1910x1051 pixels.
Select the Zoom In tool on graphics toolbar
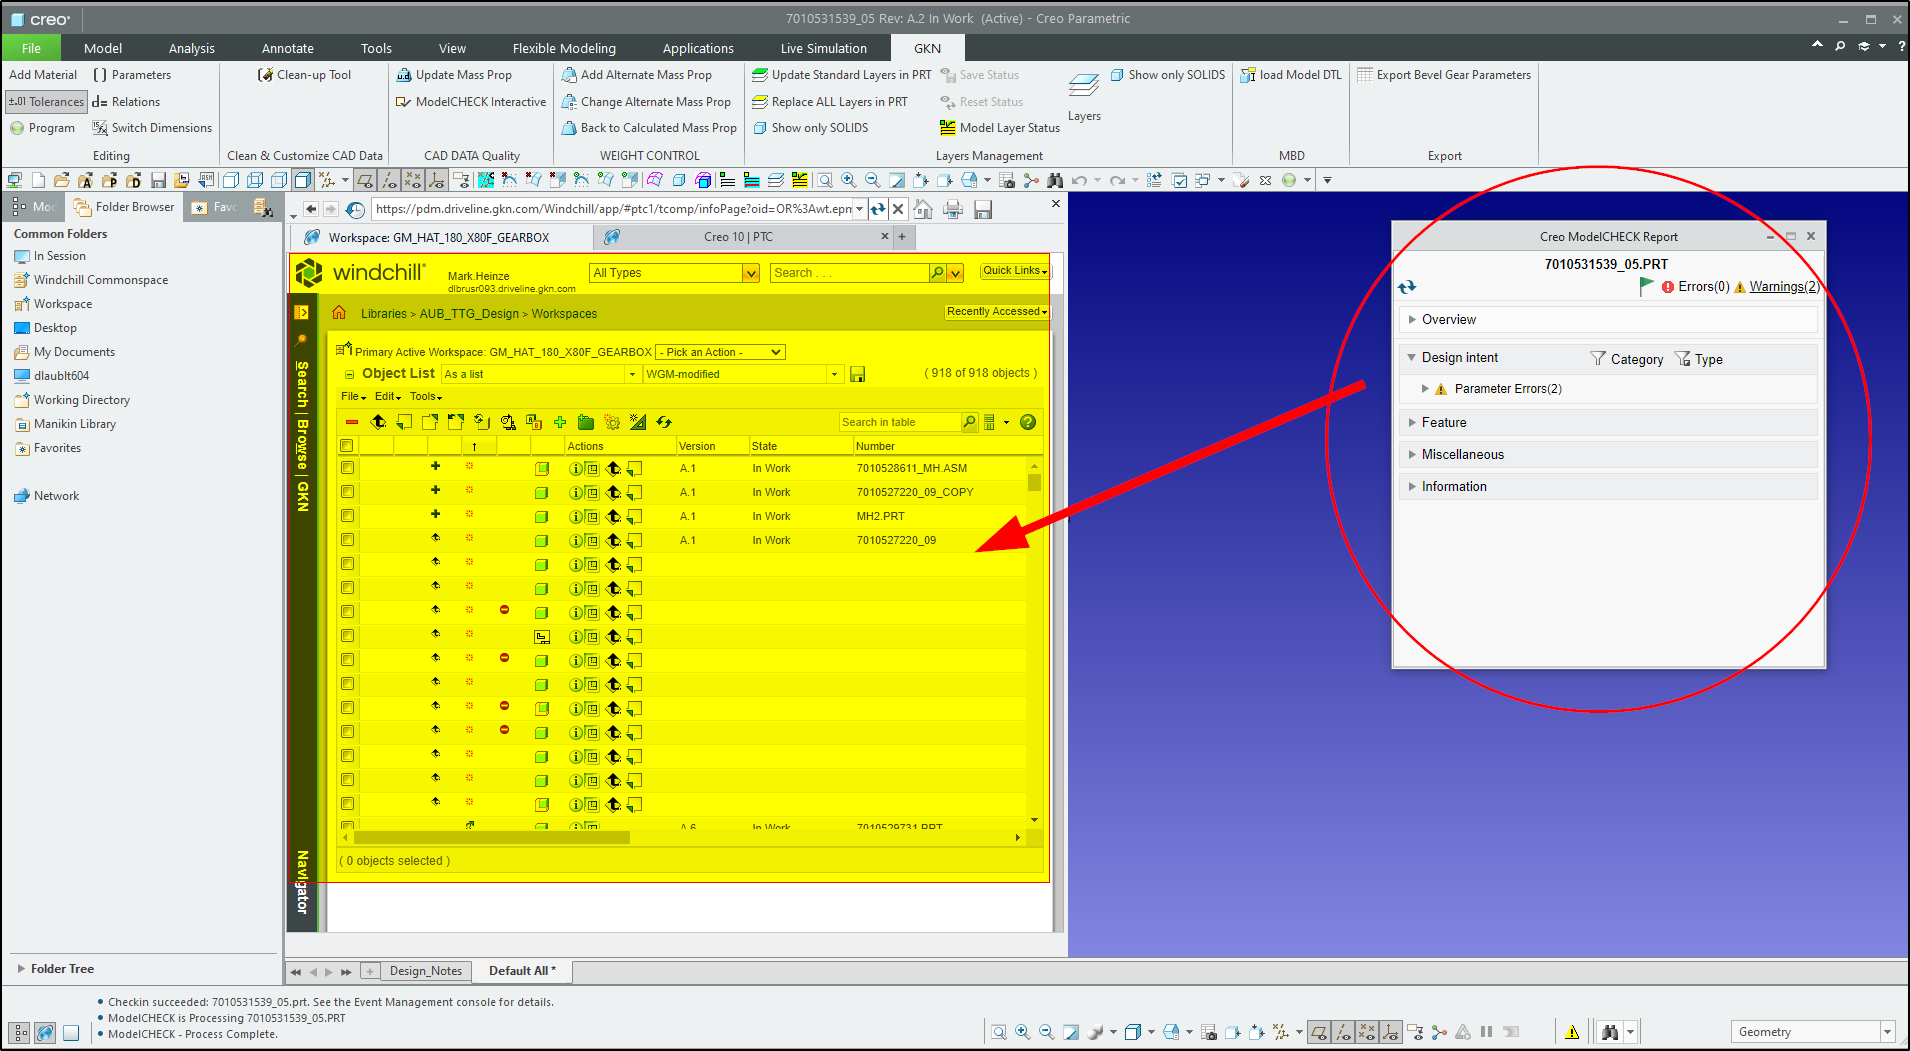coord(848,179)
